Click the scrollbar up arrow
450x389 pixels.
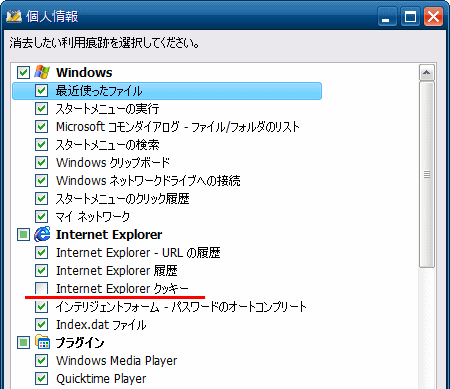pyautogui.click(x=427, y=72)
